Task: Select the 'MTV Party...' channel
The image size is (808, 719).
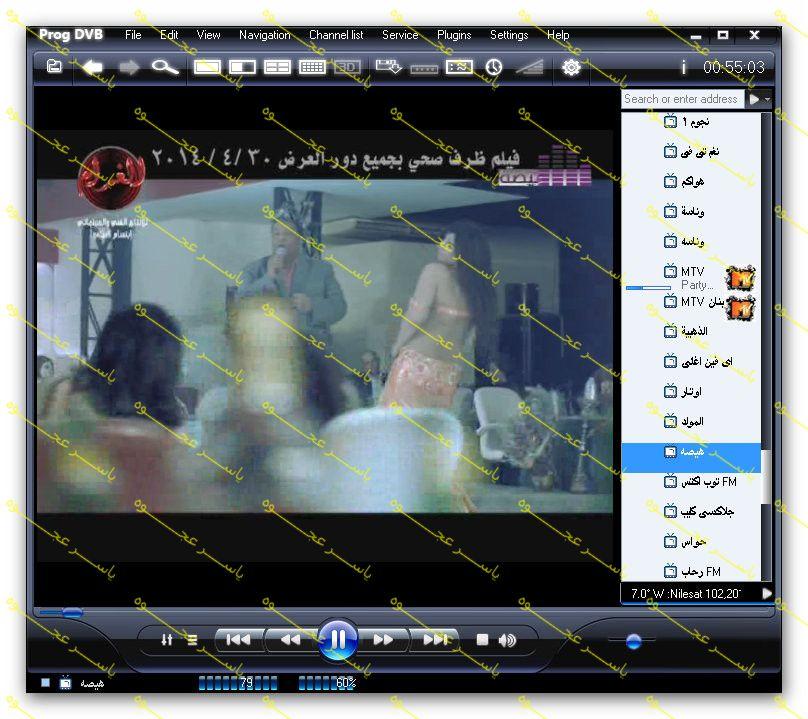Action: pyautogui.click(x=692, y=277)
